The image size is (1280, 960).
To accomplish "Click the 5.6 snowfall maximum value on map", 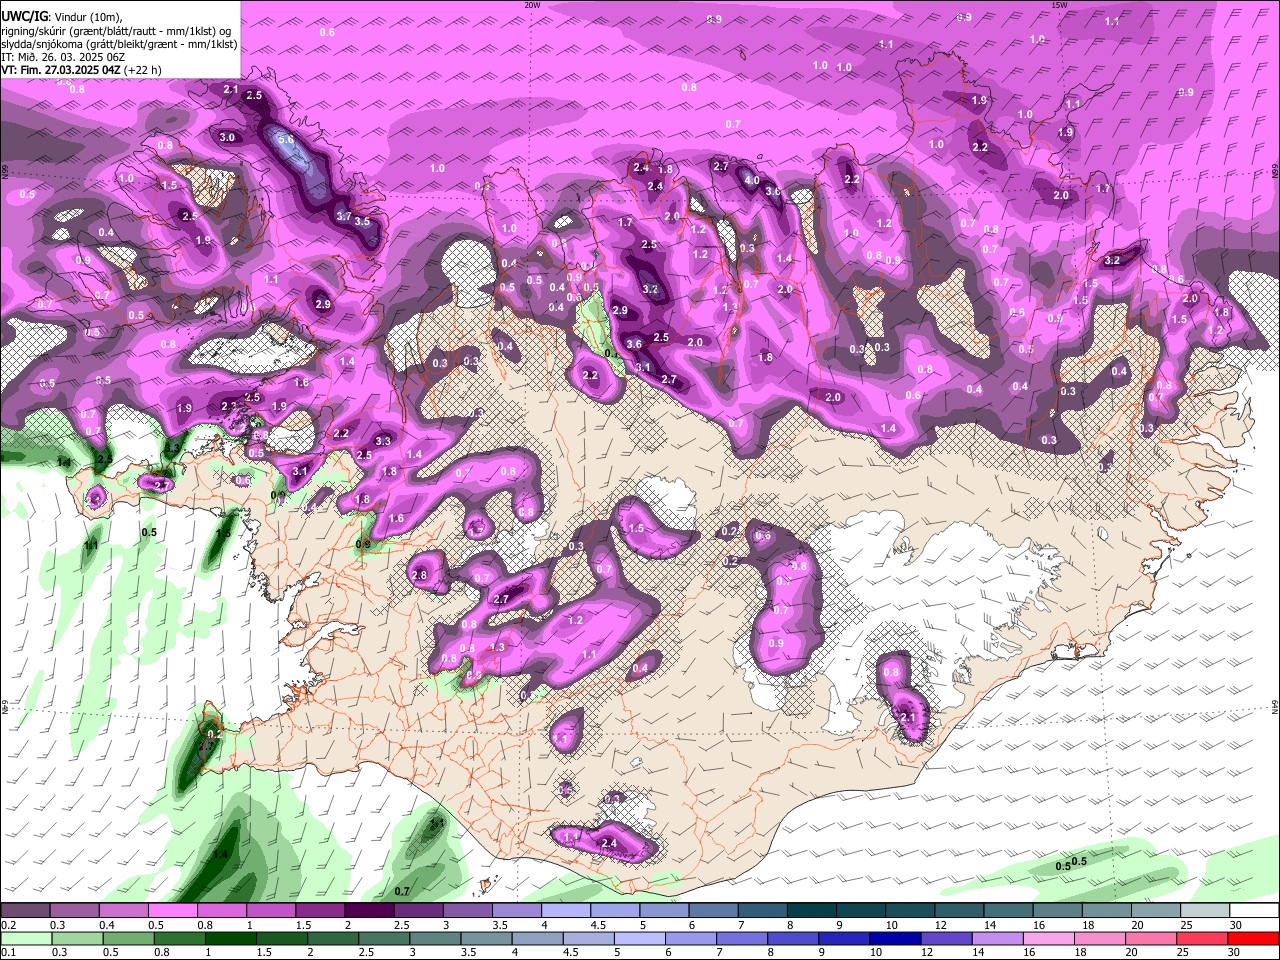I will [x=286, y=139].
